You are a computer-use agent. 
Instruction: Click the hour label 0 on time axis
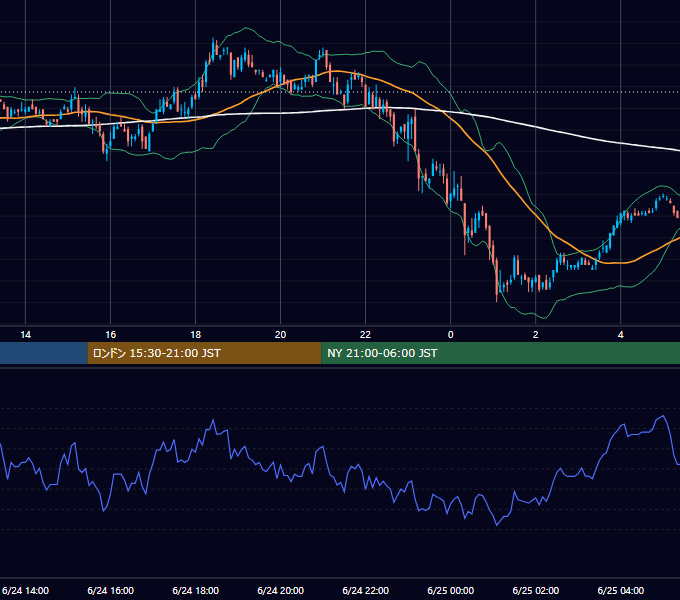(x=451, y=335)
